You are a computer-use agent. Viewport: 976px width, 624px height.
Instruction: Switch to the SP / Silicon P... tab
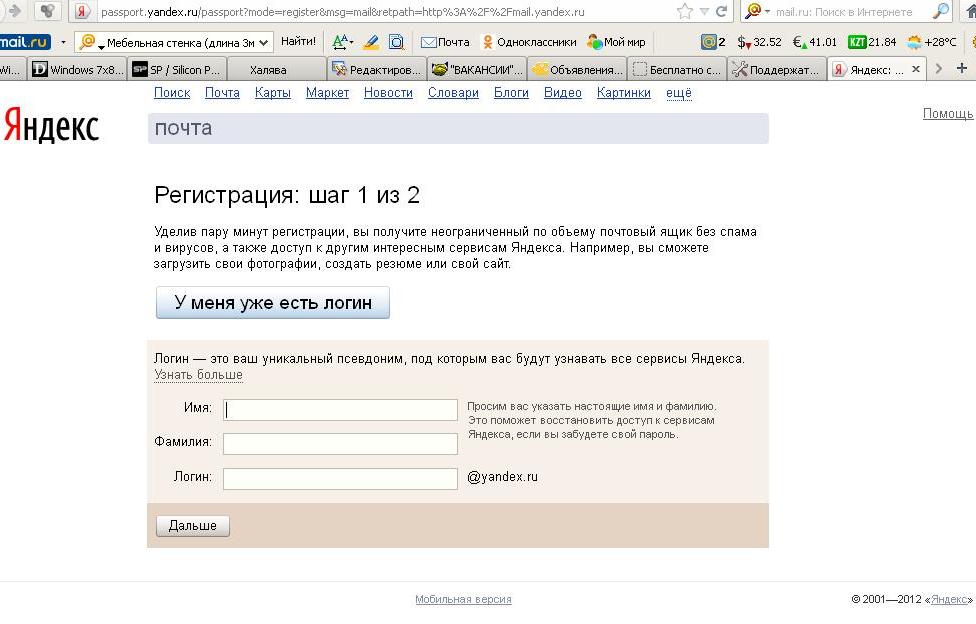177,69
